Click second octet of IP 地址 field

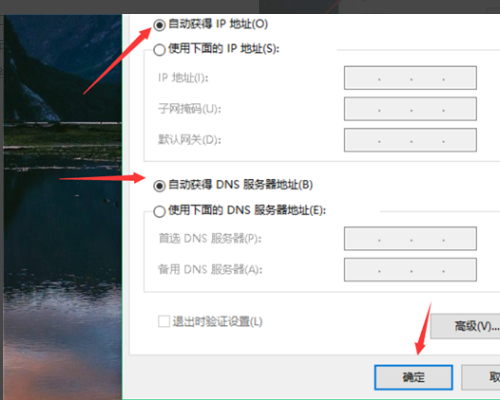pyautogui.click(x=395, y=78)
